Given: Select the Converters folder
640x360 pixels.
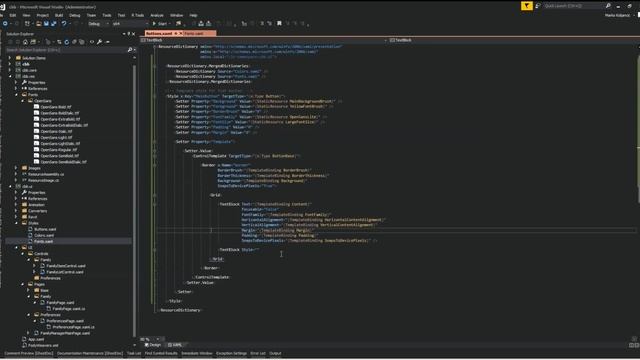Looking at the screenshot, I should 38,211.
